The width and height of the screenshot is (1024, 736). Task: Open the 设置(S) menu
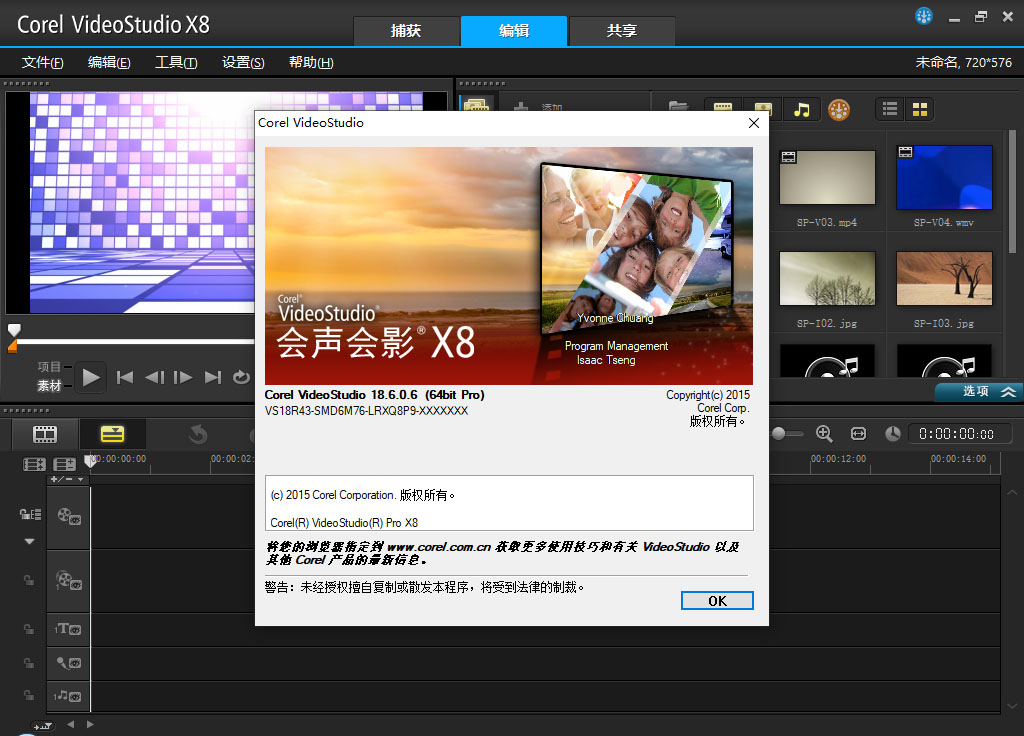pyautogui.click(x=243, y=63)
